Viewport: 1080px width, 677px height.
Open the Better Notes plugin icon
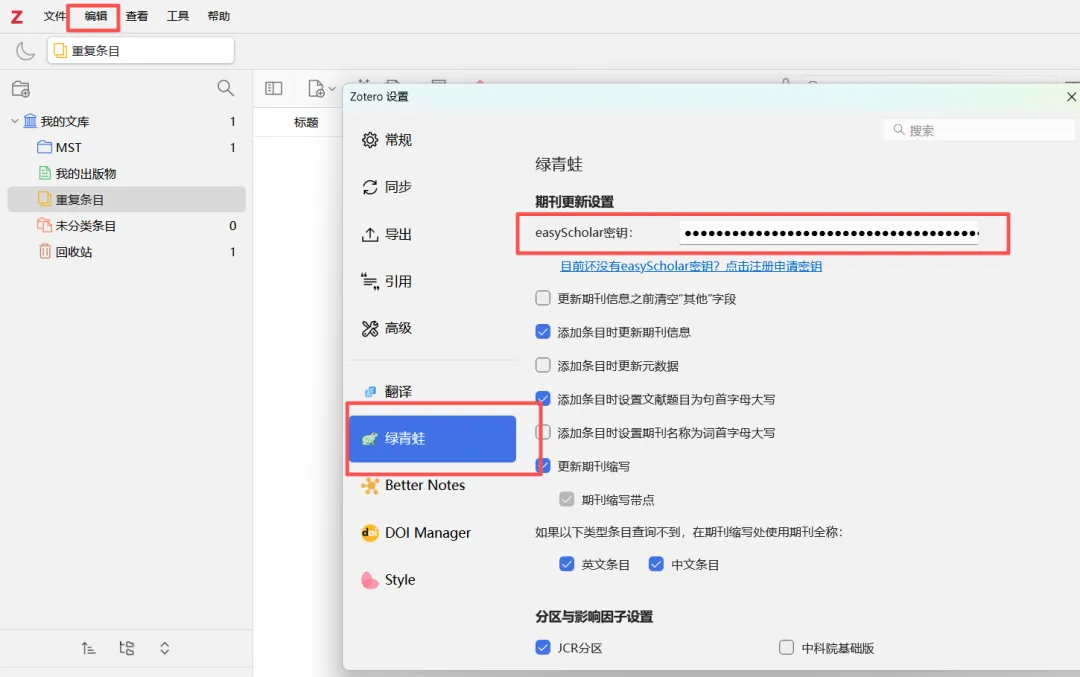click(x=370, y=486)
